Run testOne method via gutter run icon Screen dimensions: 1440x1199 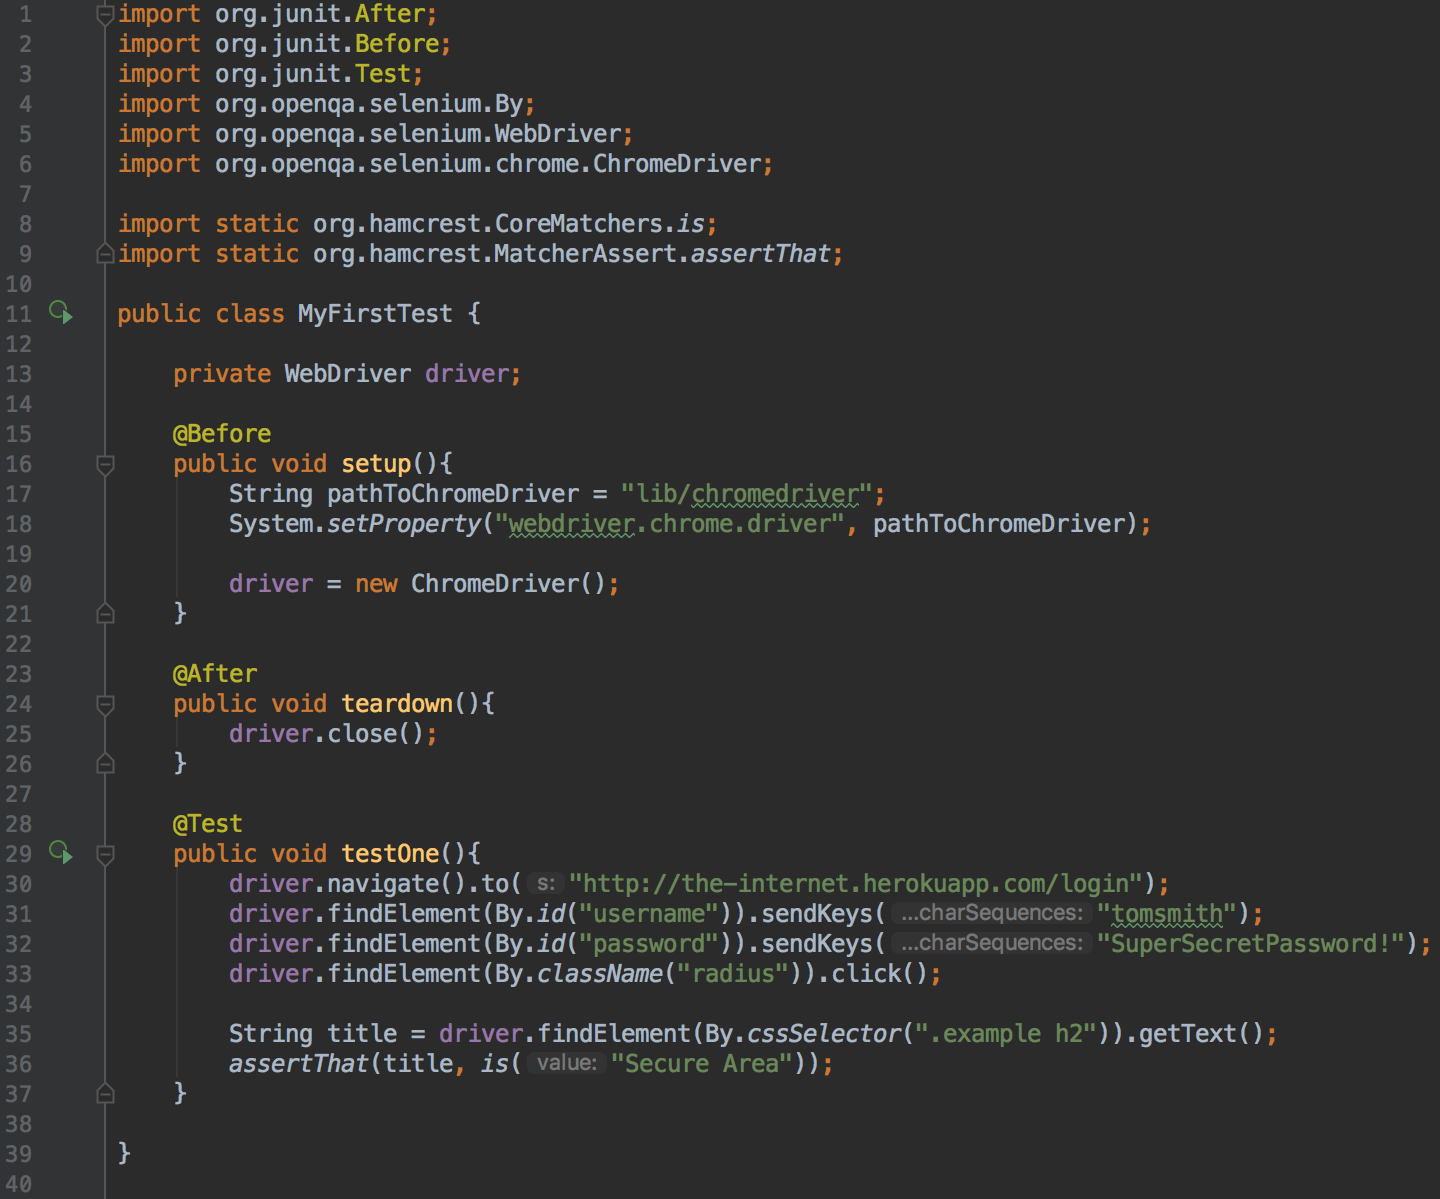[61, 853]
